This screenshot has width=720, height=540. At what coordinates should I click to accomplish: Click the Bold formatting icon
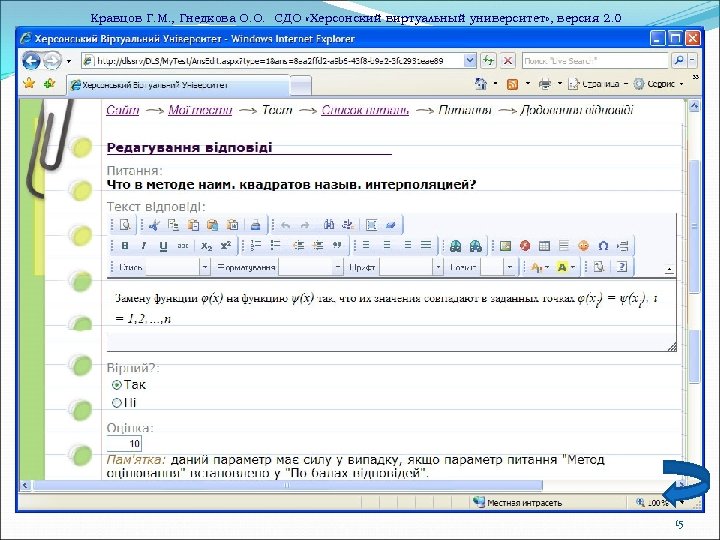coord(125,246)
